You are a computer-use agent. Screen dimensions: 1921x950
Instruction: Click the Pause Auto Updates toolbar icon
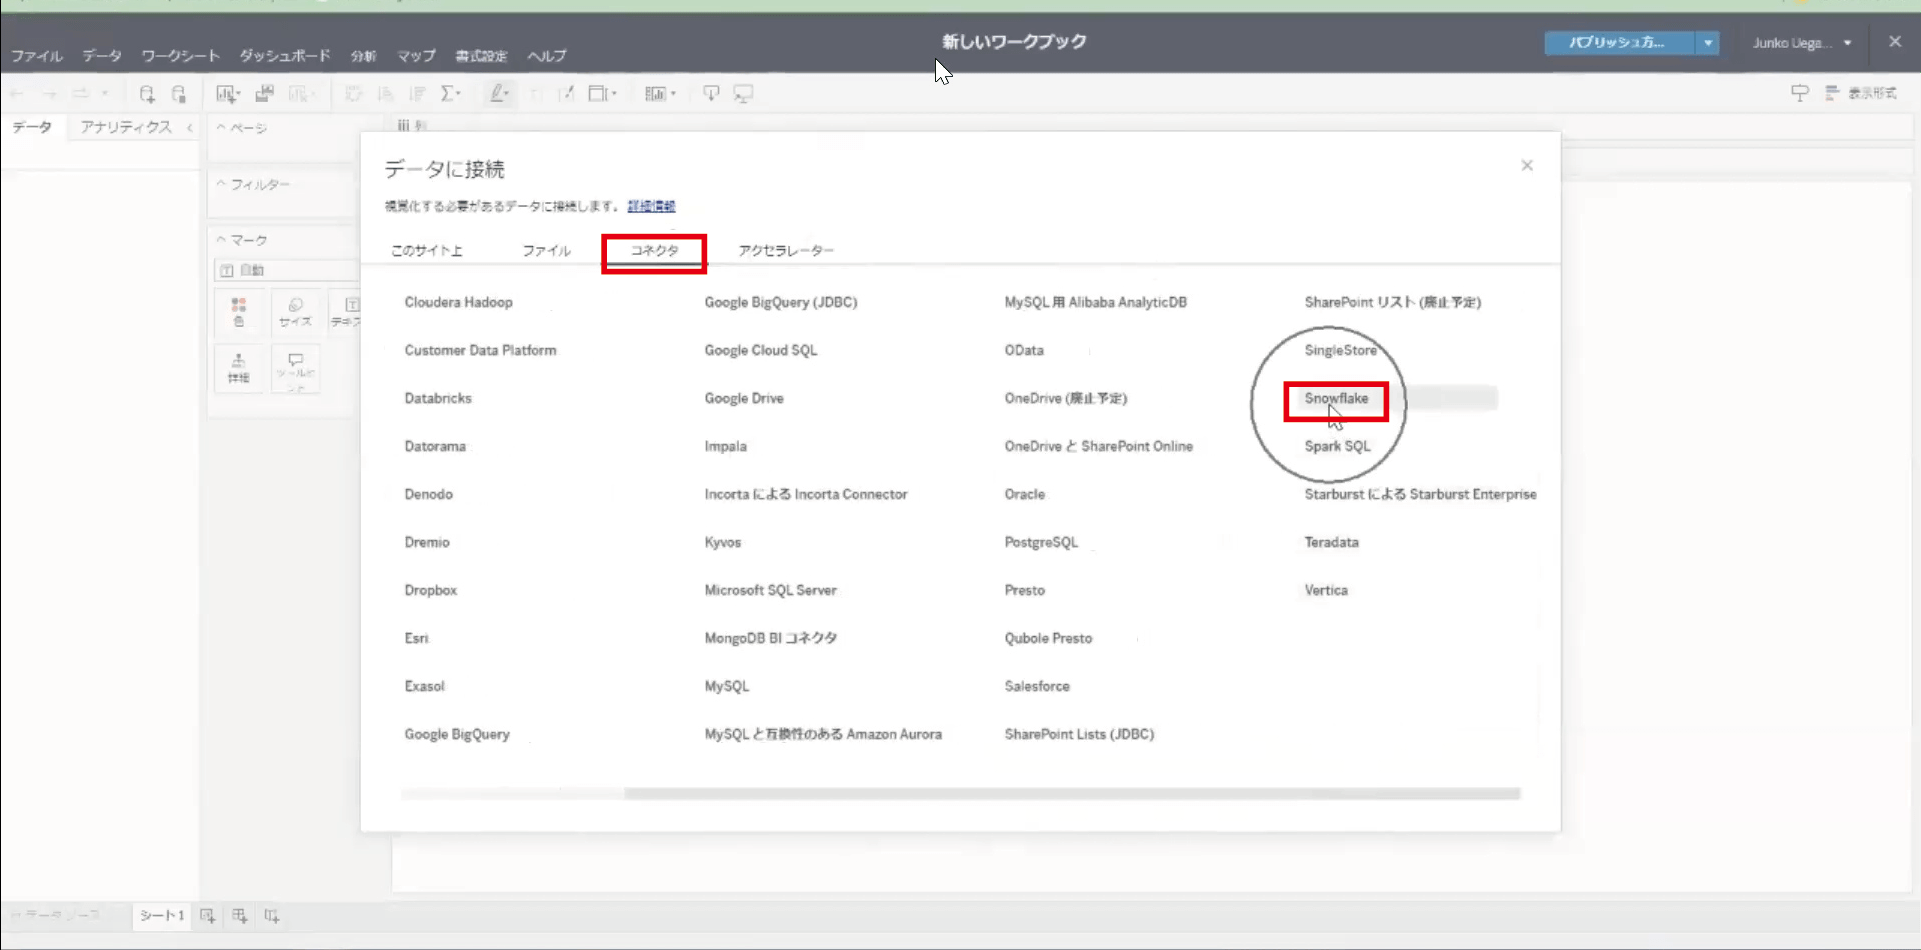pos(179,94)
